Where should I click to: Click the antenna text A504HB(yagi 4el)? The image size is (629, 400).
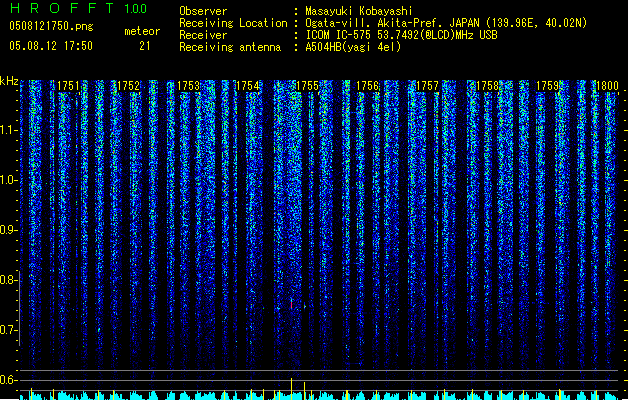(353, 47)
